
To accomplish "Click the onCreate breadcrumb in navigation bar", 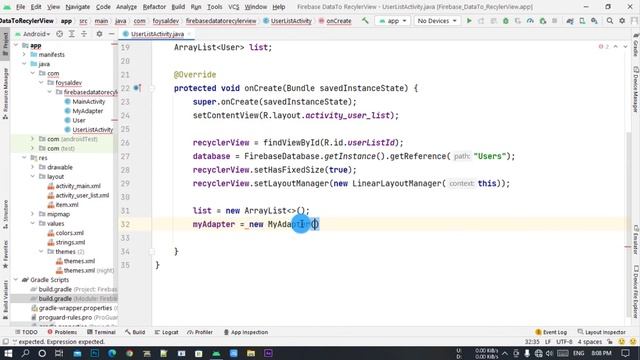I will click(x=335, y=21).
